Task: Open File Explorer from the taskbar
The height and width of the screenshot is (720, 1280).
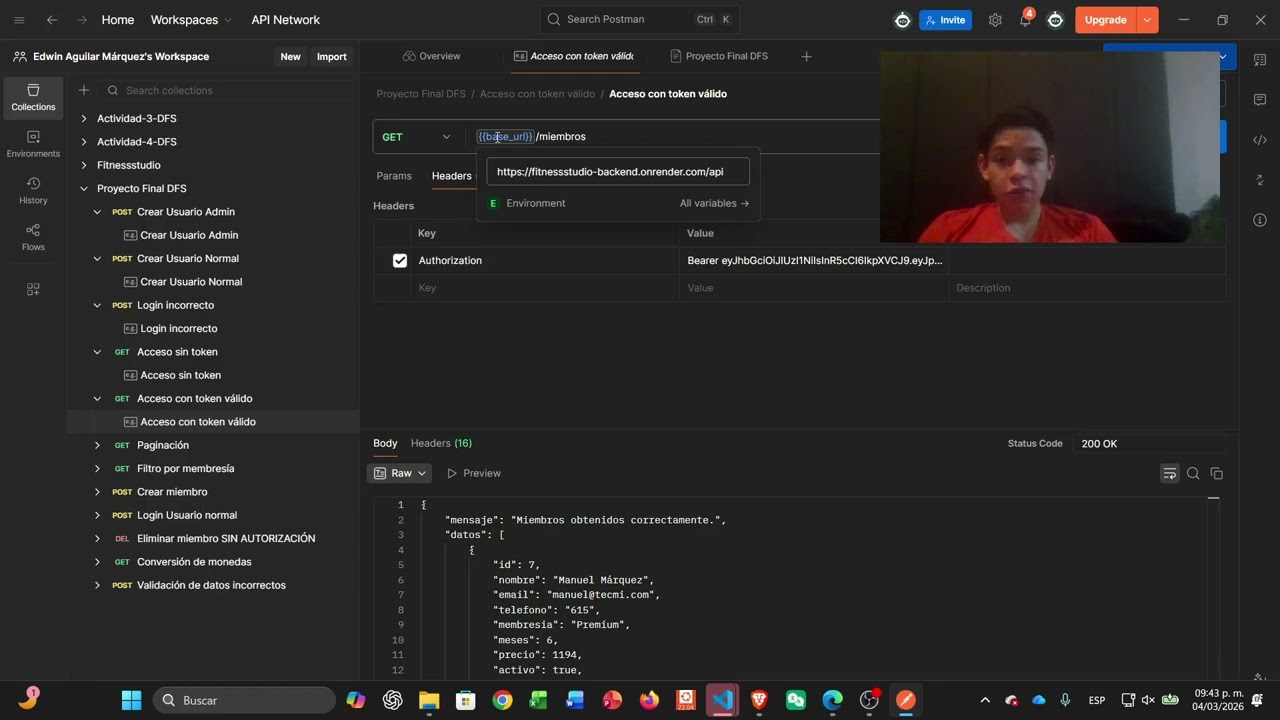Action: coord(429,700)
